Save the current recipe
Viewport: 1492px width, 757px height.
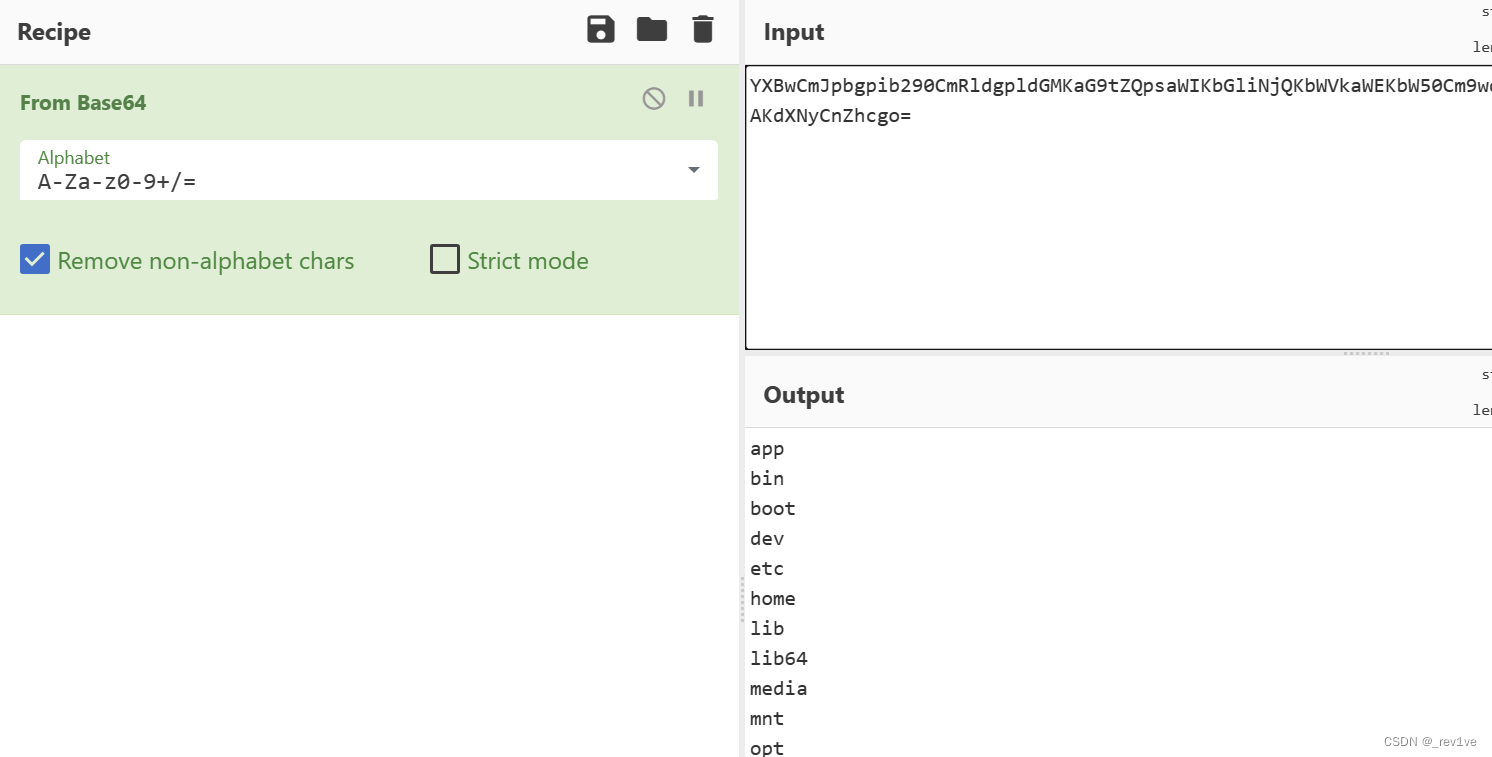coord(600,30)
